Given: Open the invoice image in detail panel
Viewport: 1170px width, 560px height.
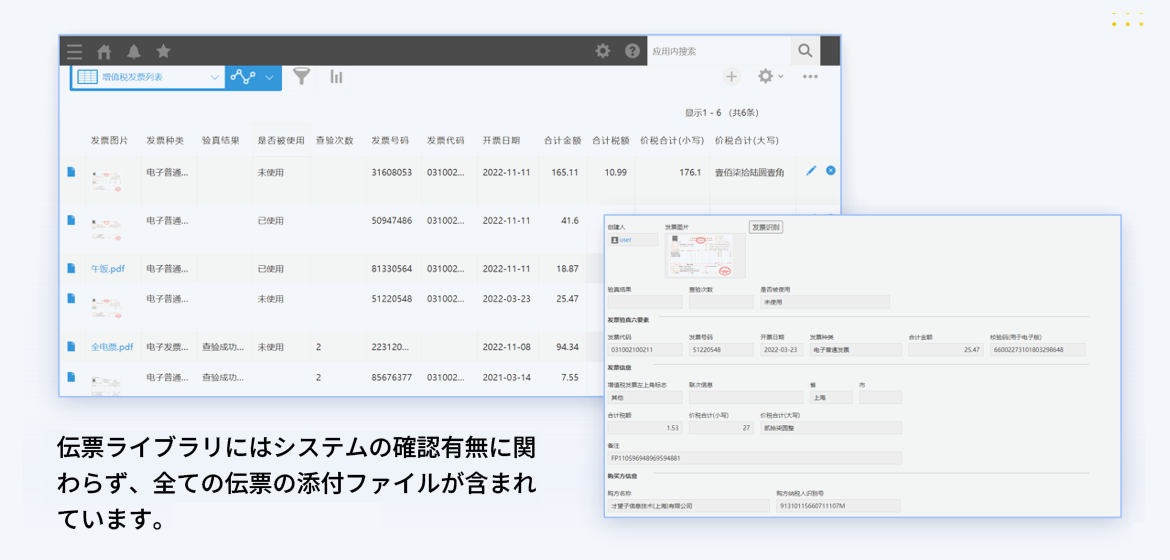Looking at the screenshot, I should tap(704, 255).
